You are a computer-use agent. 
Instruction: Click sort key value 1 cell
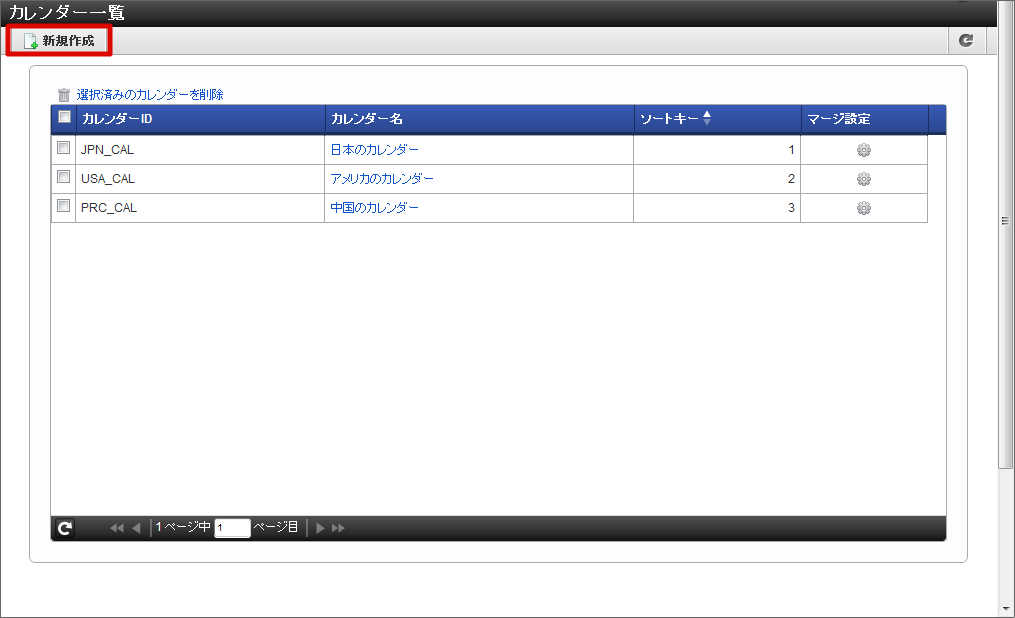point(717,149)
